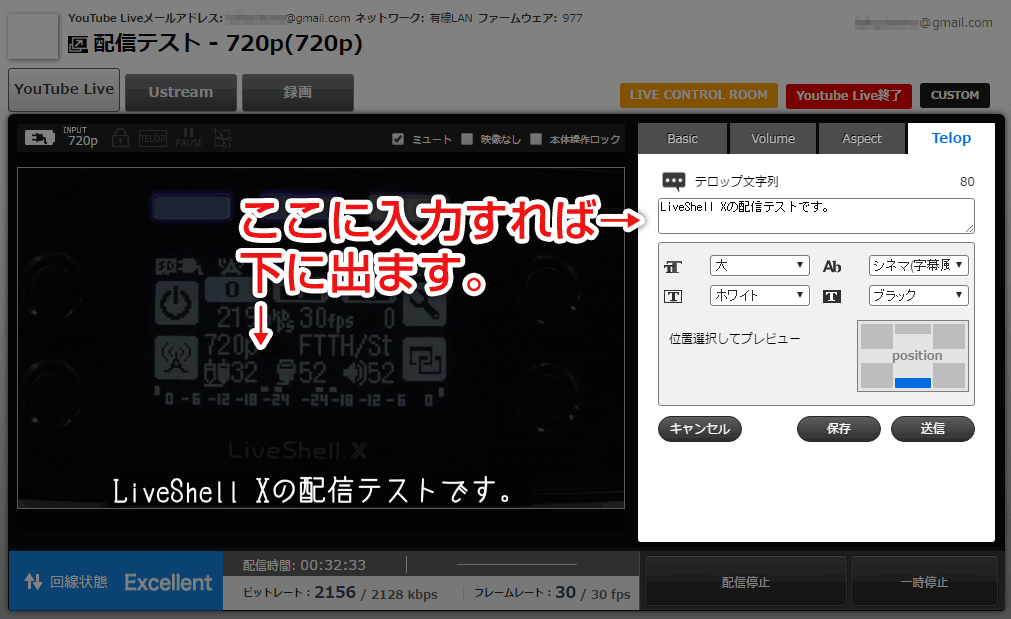Select the bottom-right telop position box
This screenshot has width=1011, height=619.
pos(948,375)
